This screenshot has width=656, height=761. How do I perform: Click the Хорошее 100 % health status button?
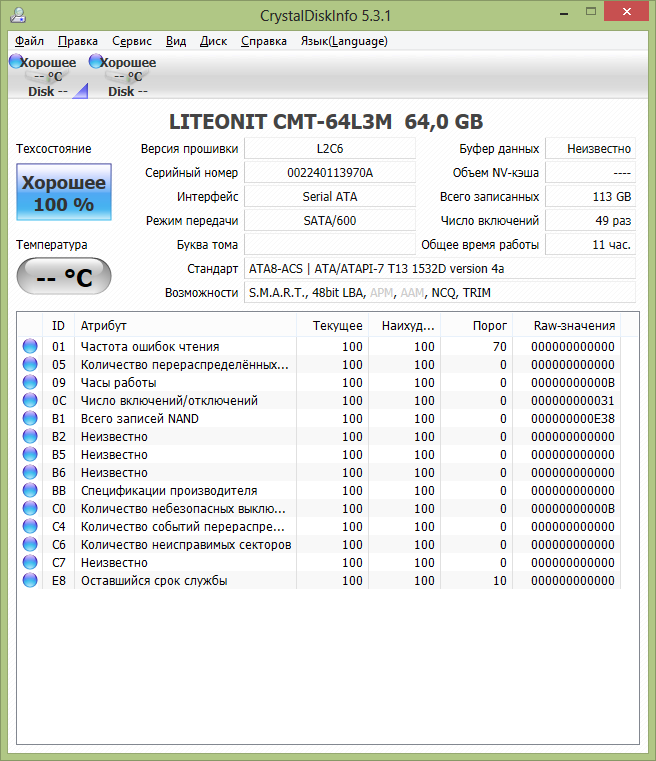[x=64, y=192]
